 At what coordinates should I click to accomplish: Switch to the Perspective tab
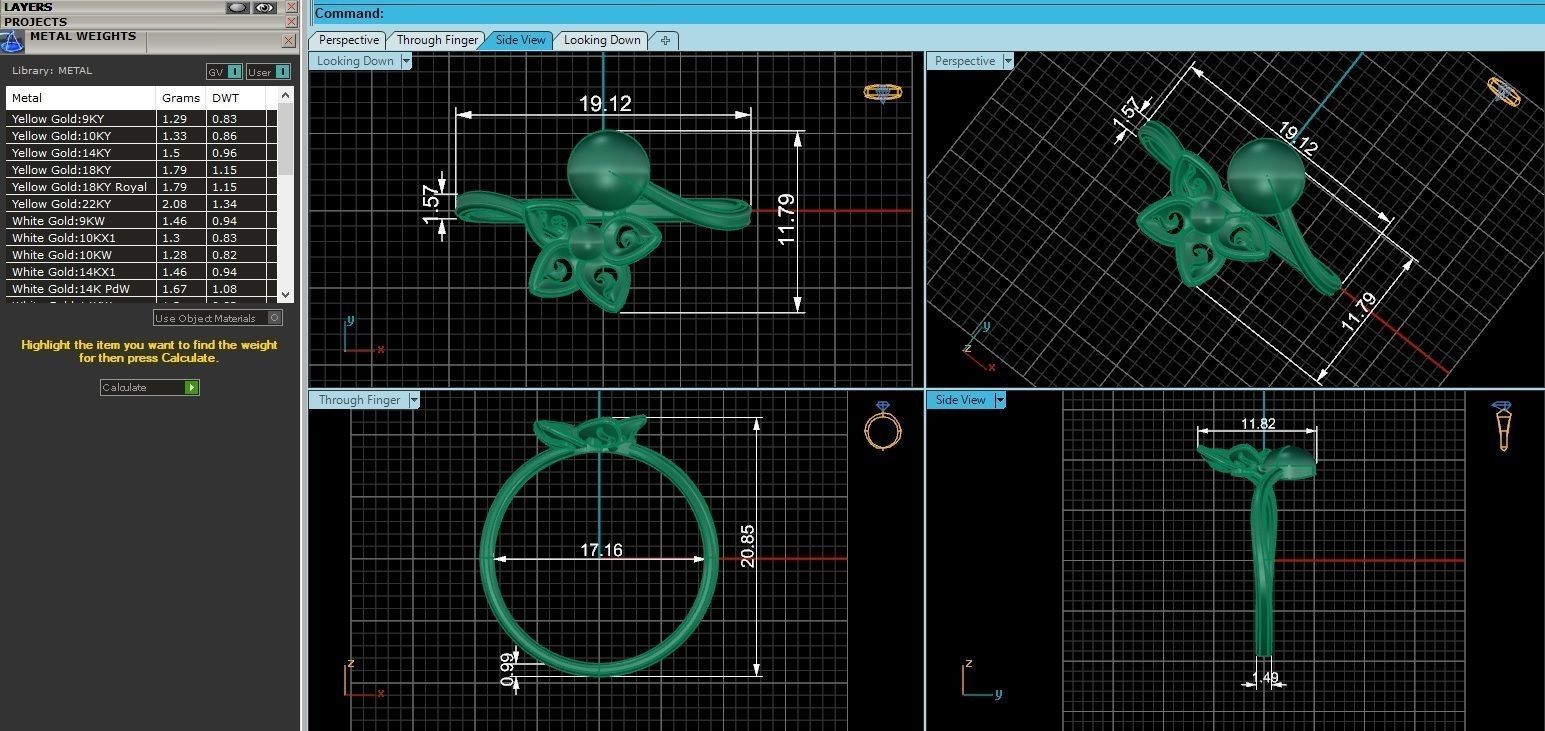[x=349, y=40]
